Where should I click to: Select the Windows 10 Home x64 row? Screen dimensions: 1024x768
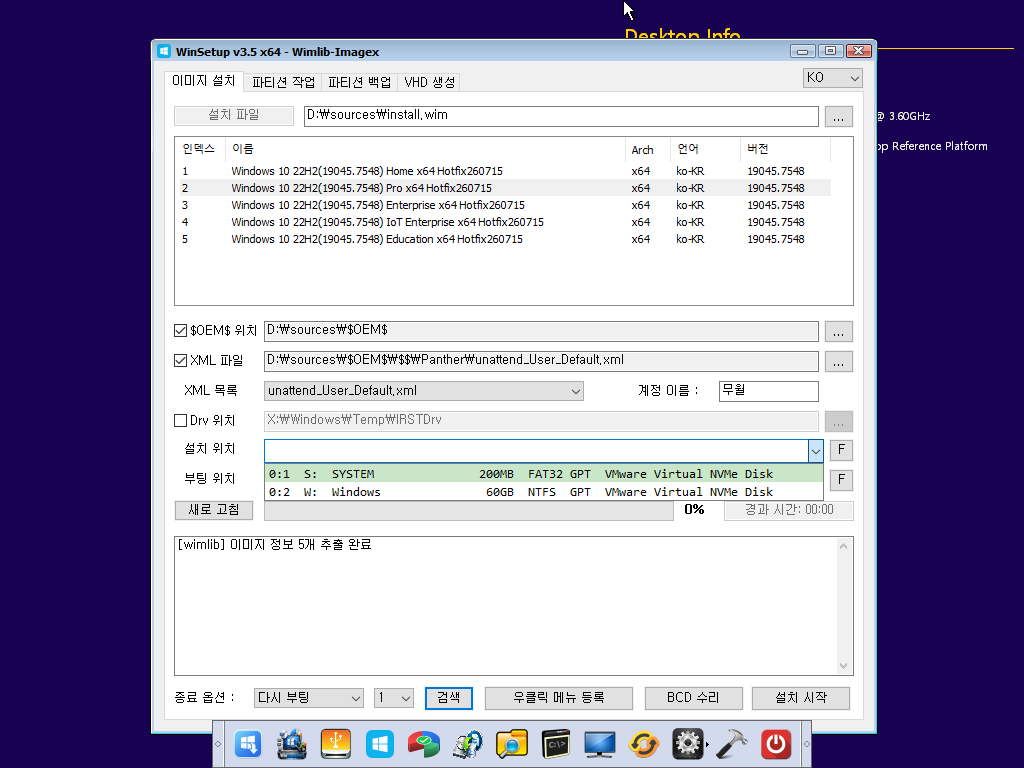pos(505,171)
